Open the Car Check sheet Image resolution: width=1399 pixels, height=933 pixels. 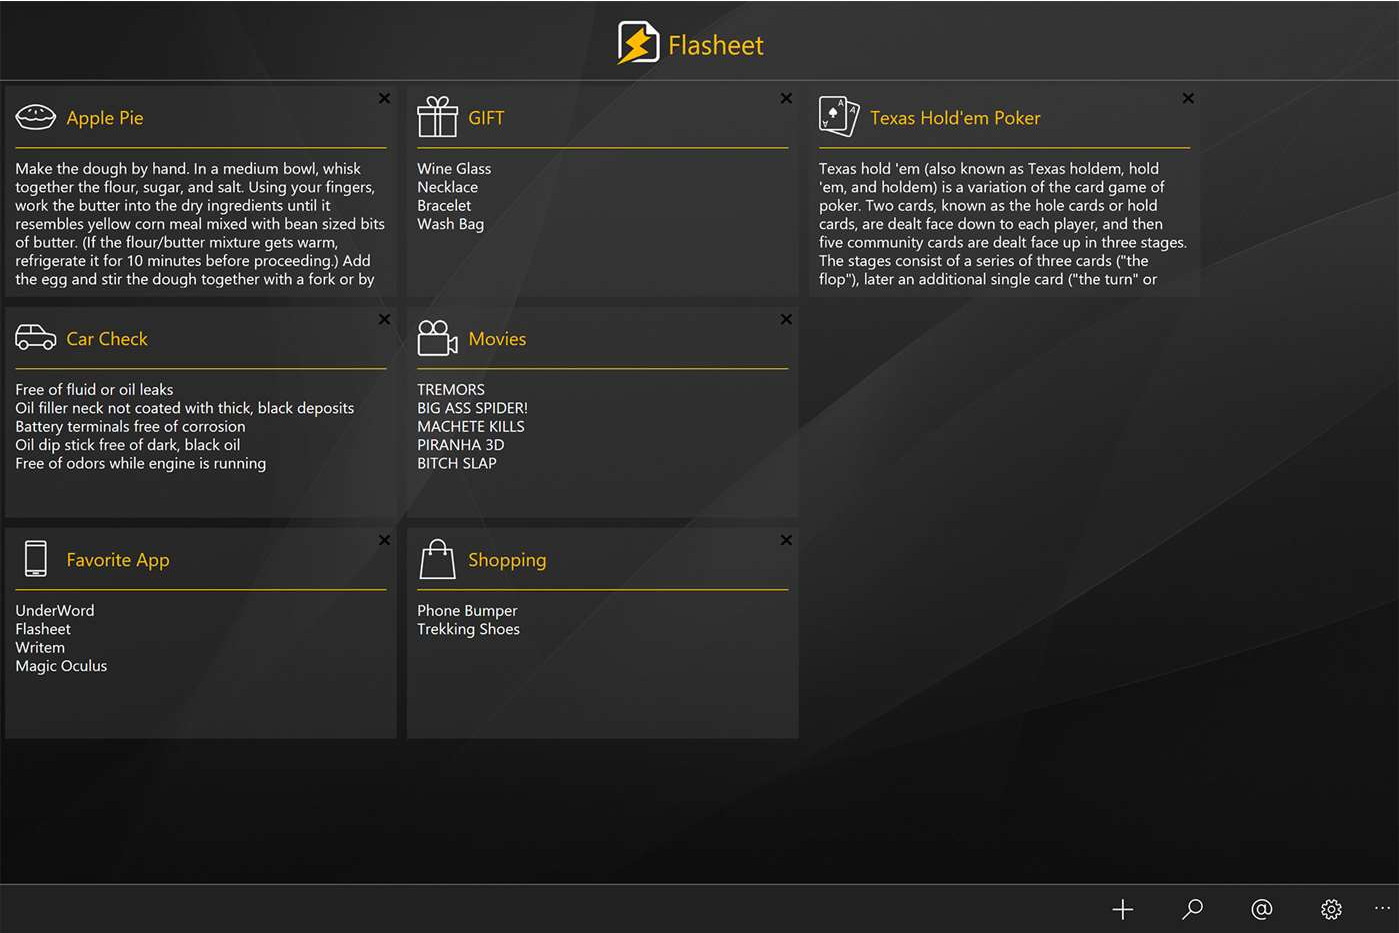pos(107,339)
